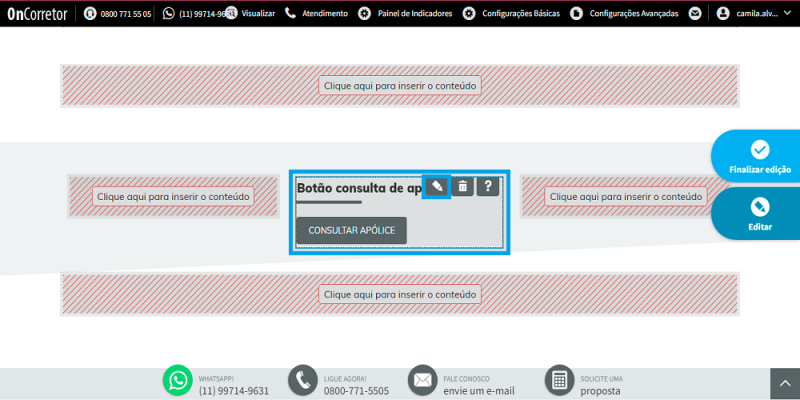Open Configurações Básicas menu

[512, 14]
